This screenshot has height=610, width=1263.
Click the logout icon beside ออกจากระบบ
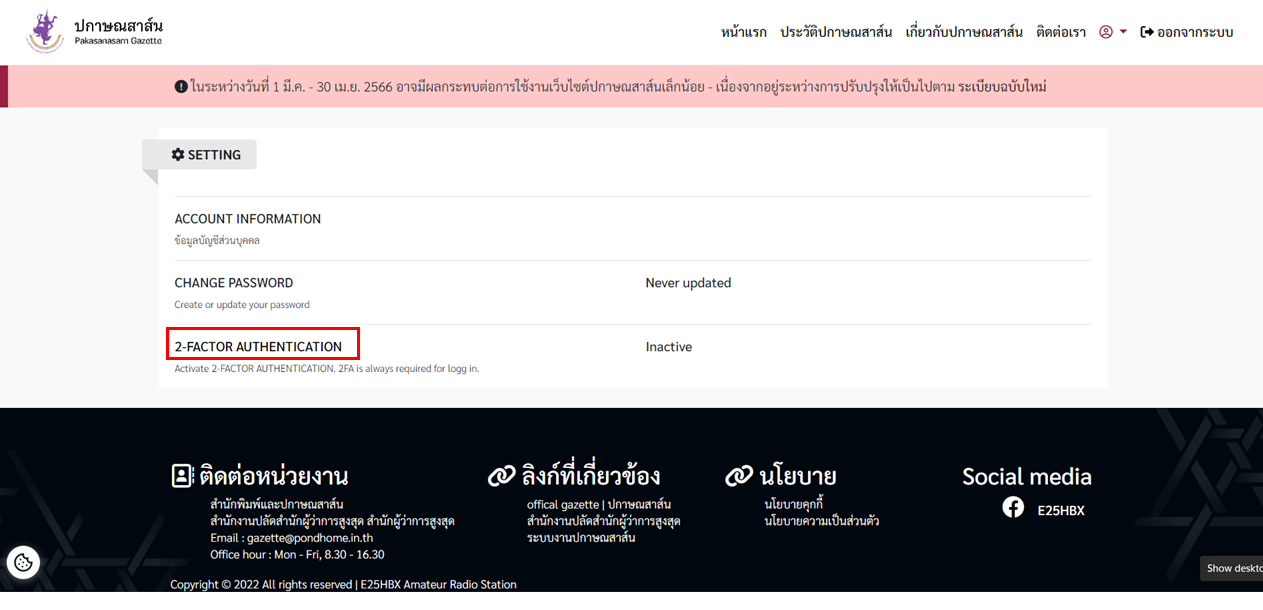(x=1146, y=31)
